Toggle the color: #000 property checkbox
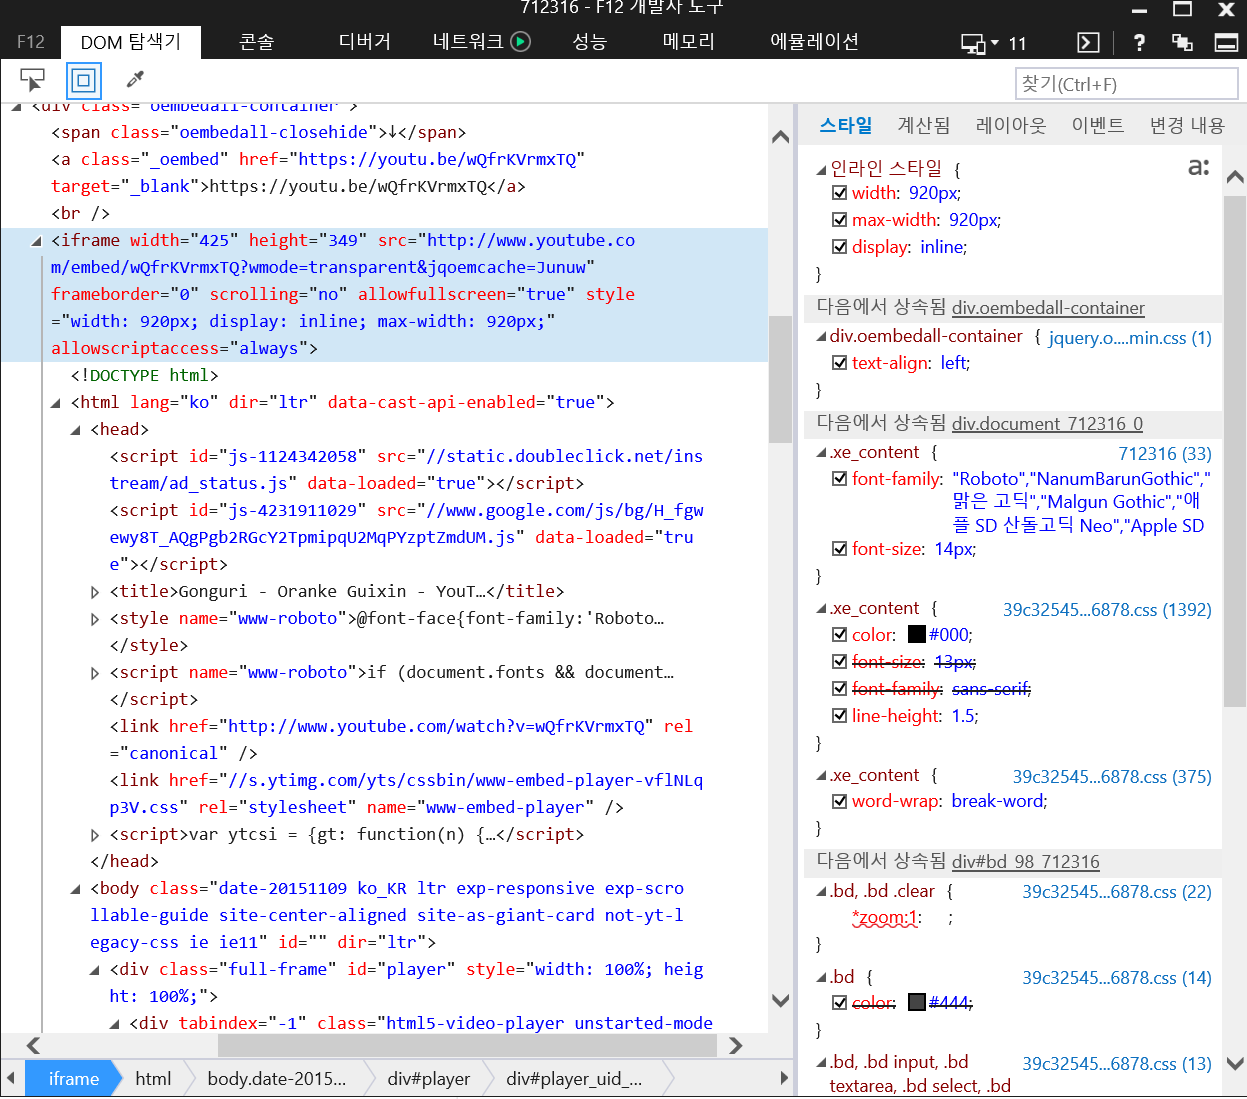This screenshot has width=1247, height=1099. click(840, 635)
